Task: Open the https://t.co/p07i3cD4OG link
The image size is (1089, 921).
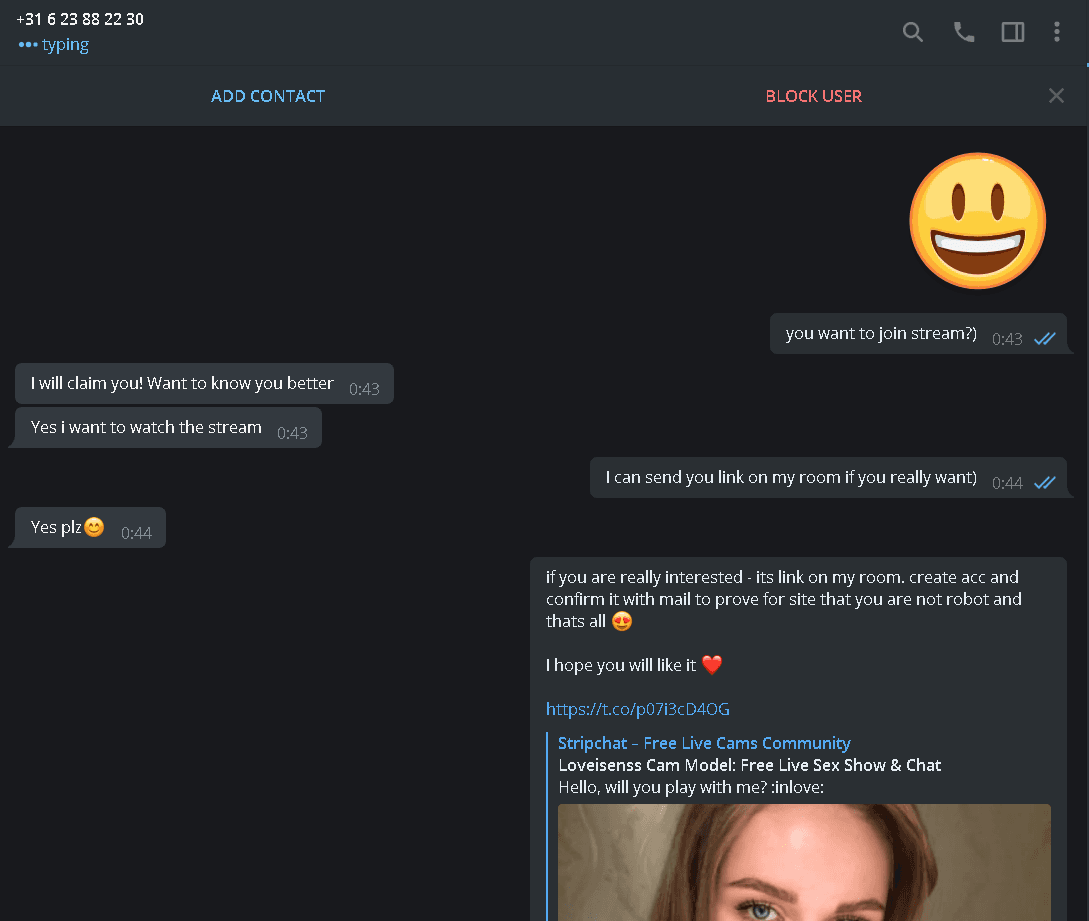Action: tap(638, 708)
